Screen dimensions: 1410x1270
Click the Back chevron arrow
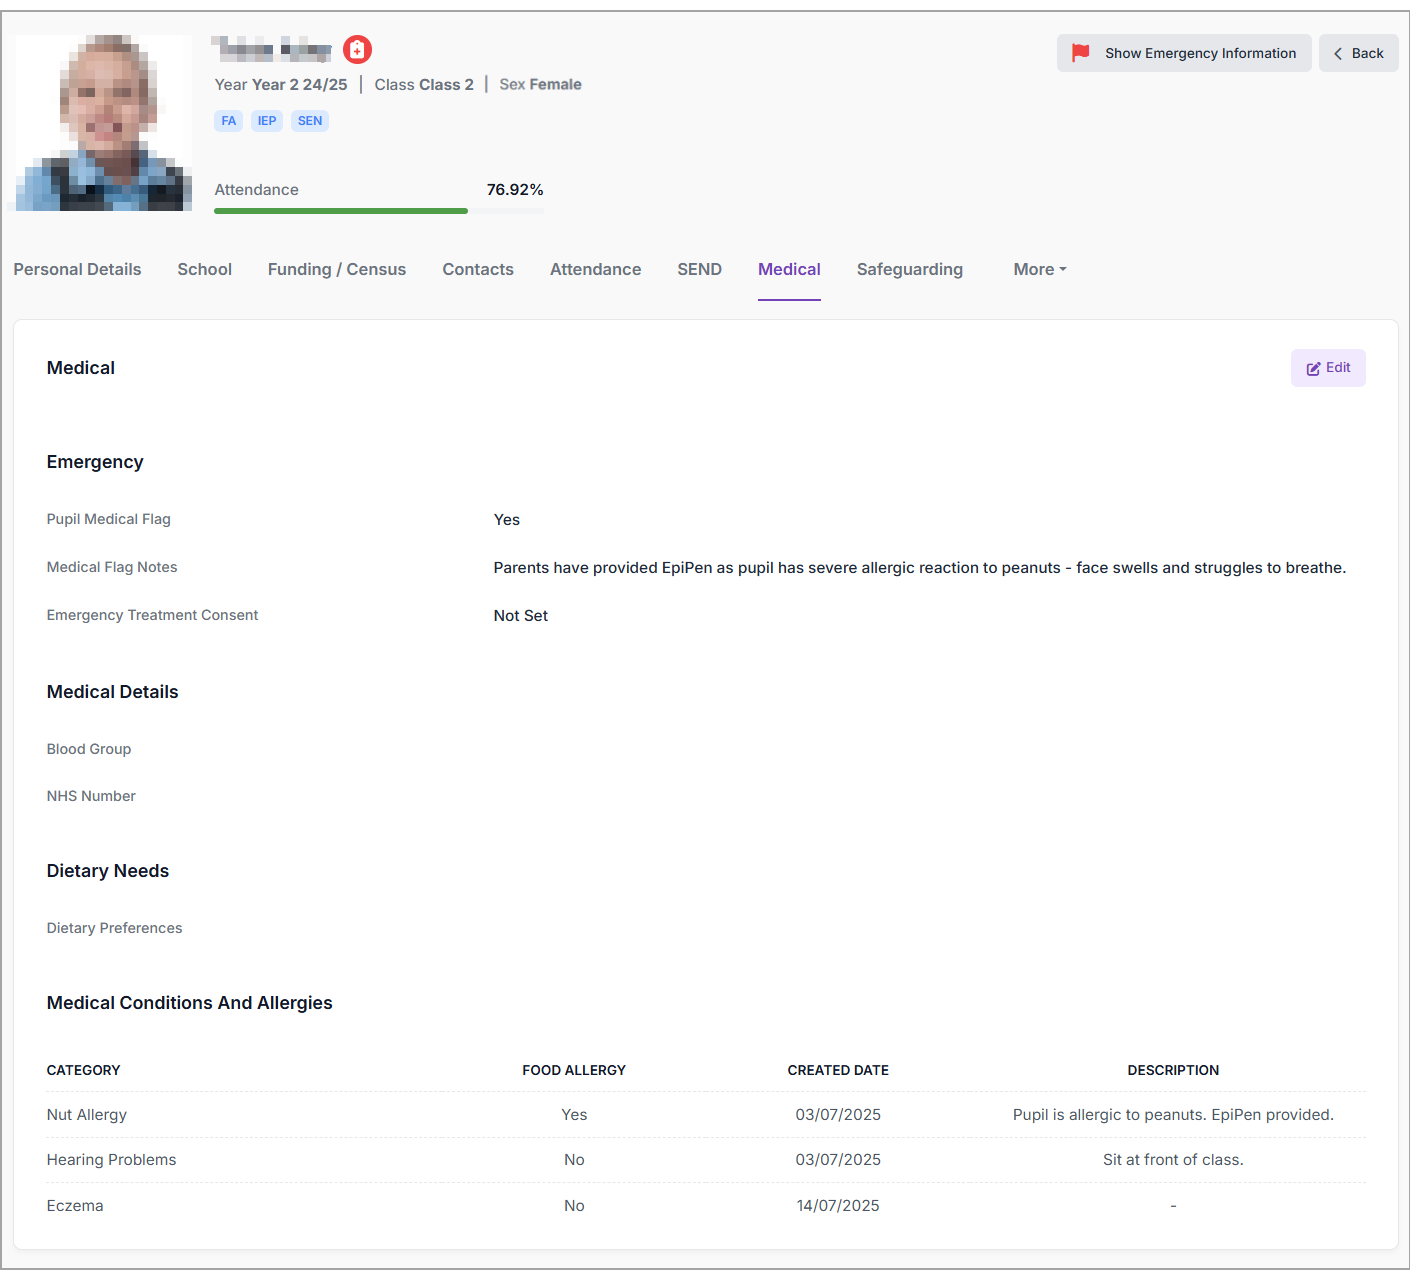1338,54
